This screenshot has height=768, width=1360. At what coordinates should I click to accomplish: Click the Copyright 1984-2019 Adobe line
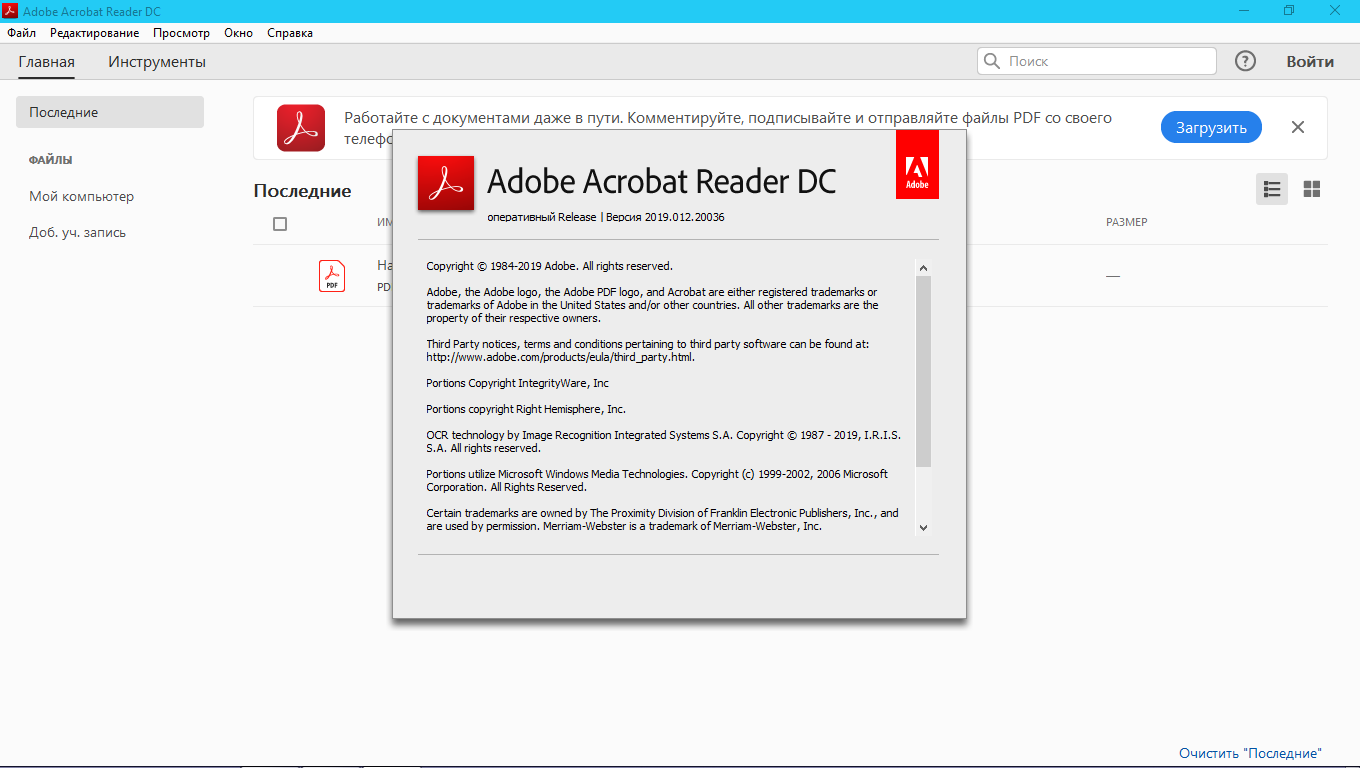pos(549,266)
